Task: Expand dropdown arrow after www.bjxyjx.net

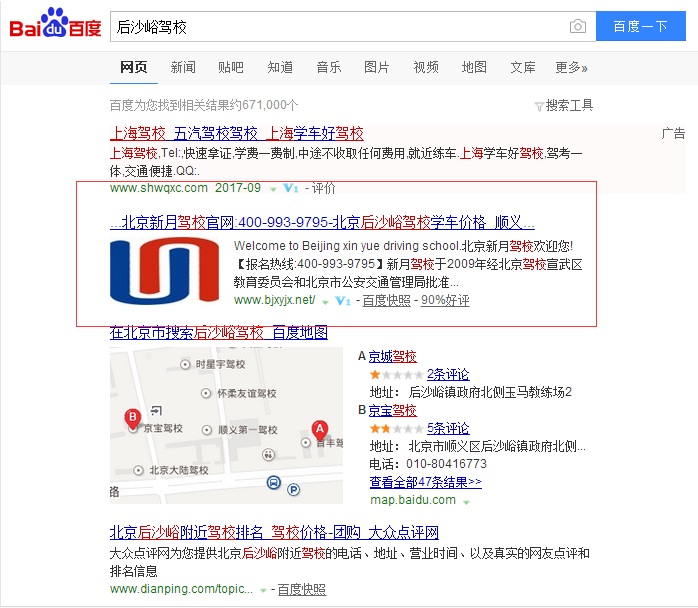Action: [325, 302]
